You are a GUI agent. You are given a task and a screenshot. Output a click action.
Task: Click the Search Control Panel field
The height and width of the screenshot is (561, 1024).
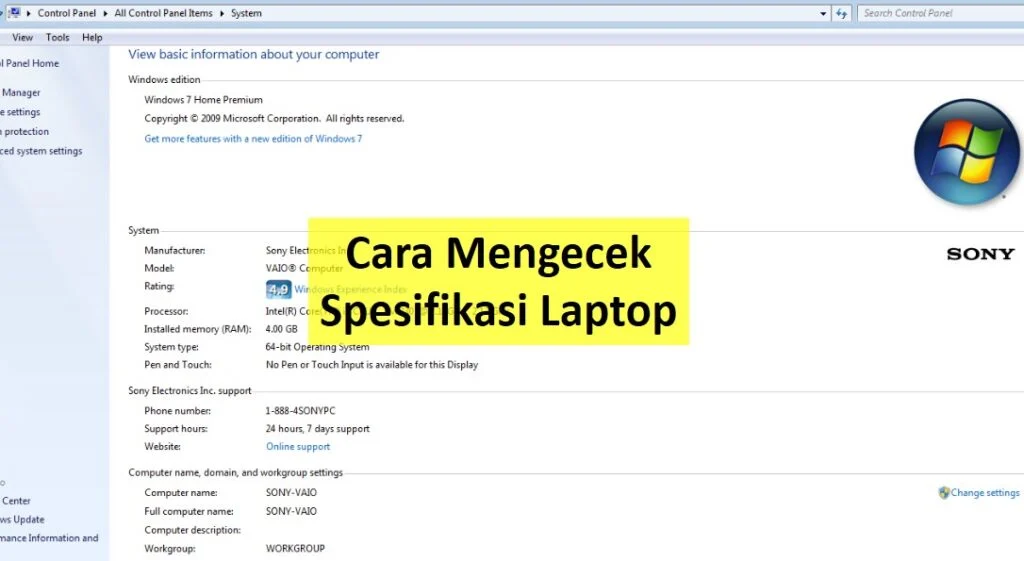point(940,13)
